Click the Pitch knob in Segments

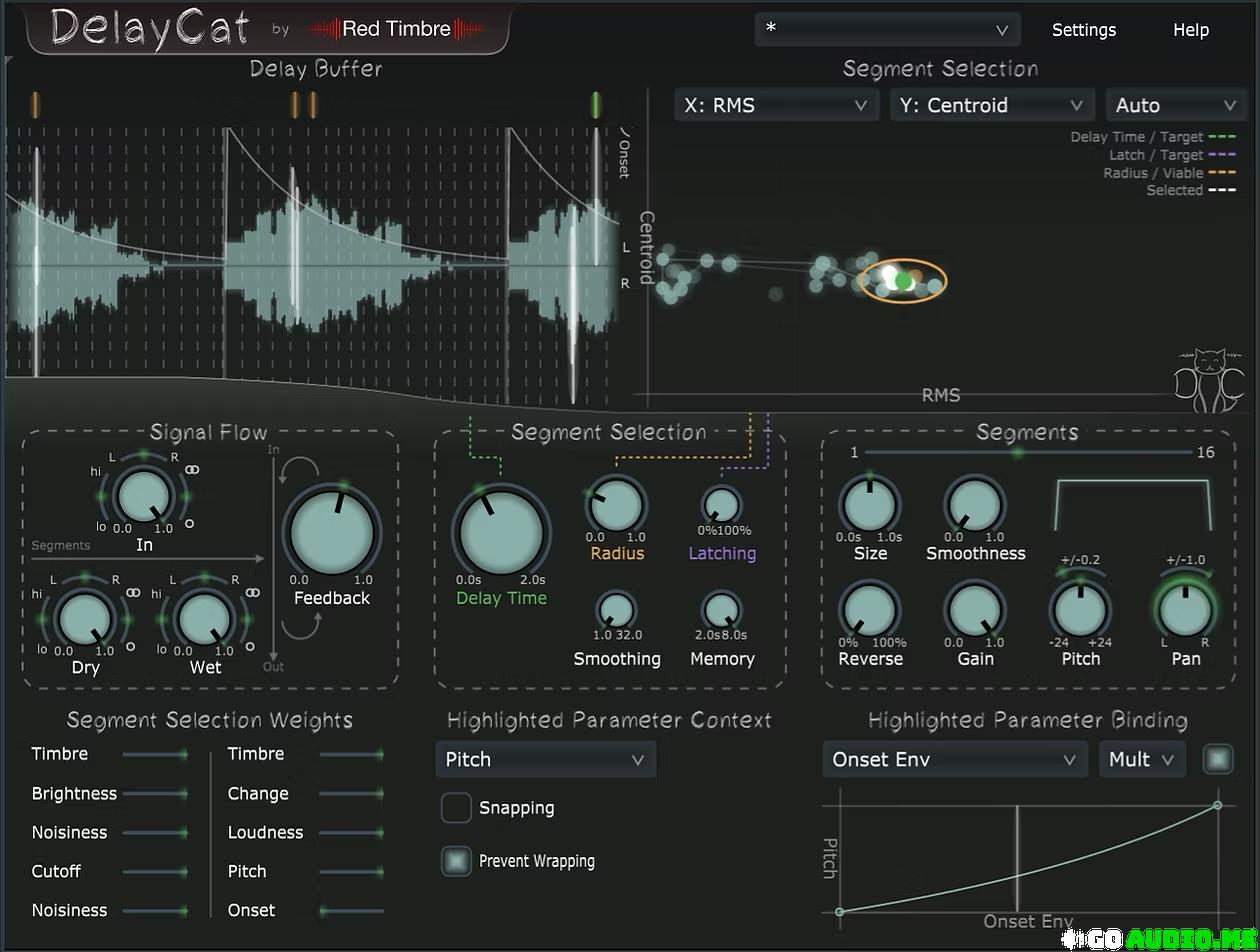1080,610
